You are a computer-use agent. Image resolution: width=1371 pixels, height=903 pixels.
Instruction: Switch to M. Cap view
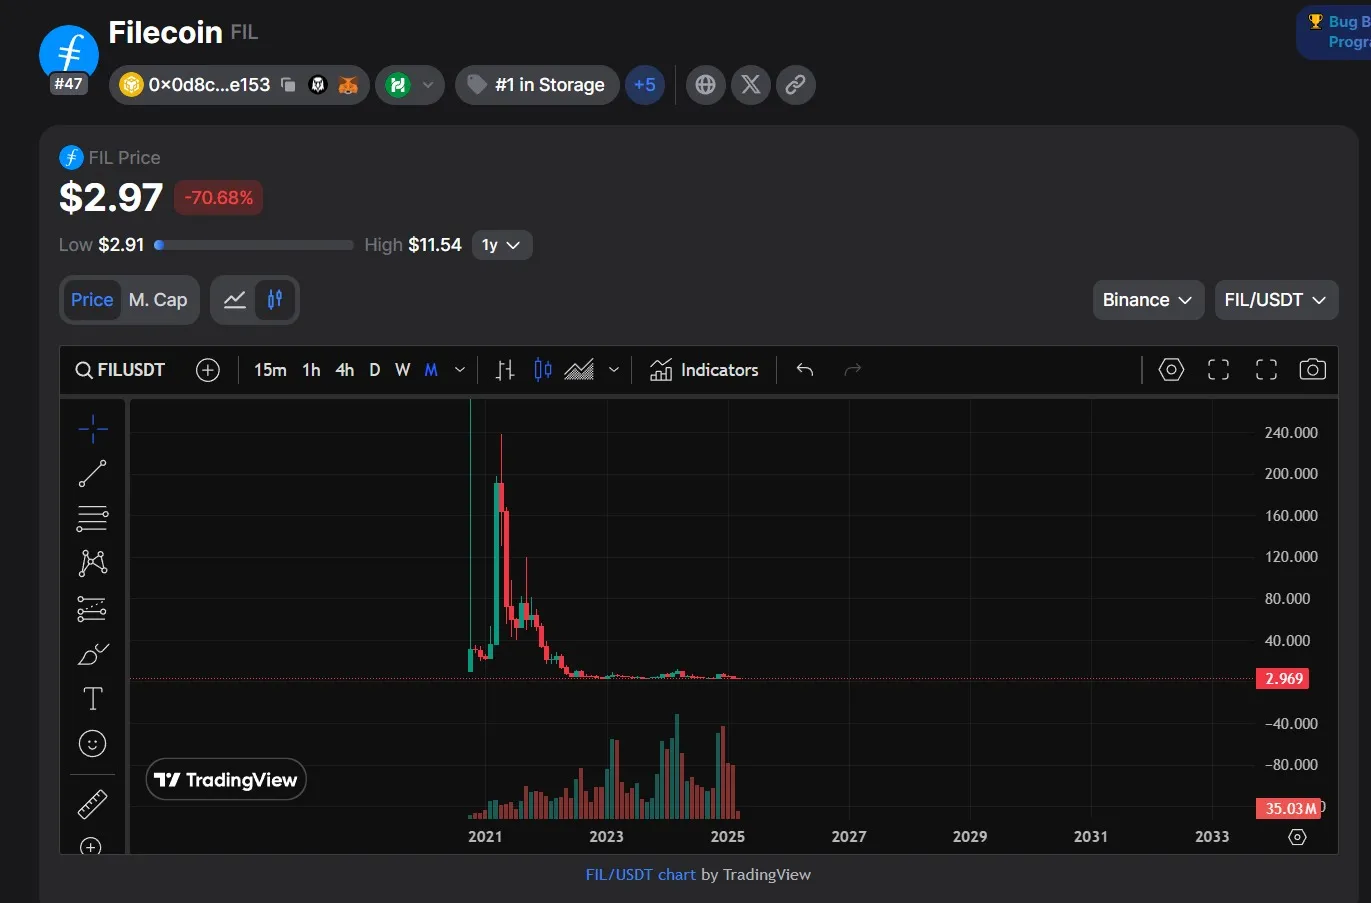tap(158, 300)
